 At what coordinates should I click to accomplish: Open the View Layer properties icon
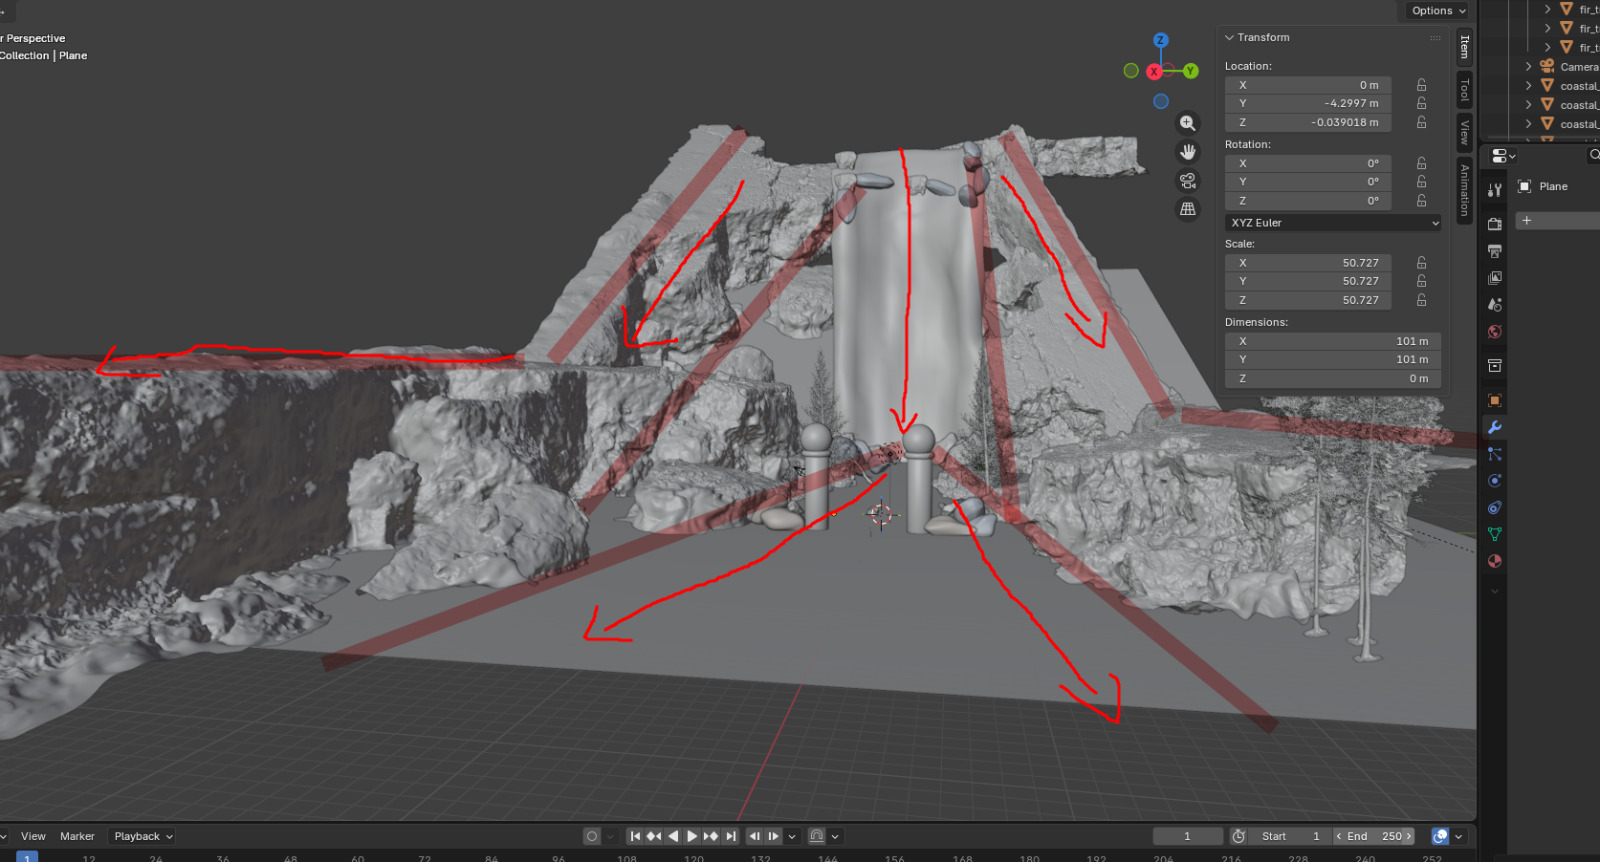pyautogui.click(x=1495, y=278)
